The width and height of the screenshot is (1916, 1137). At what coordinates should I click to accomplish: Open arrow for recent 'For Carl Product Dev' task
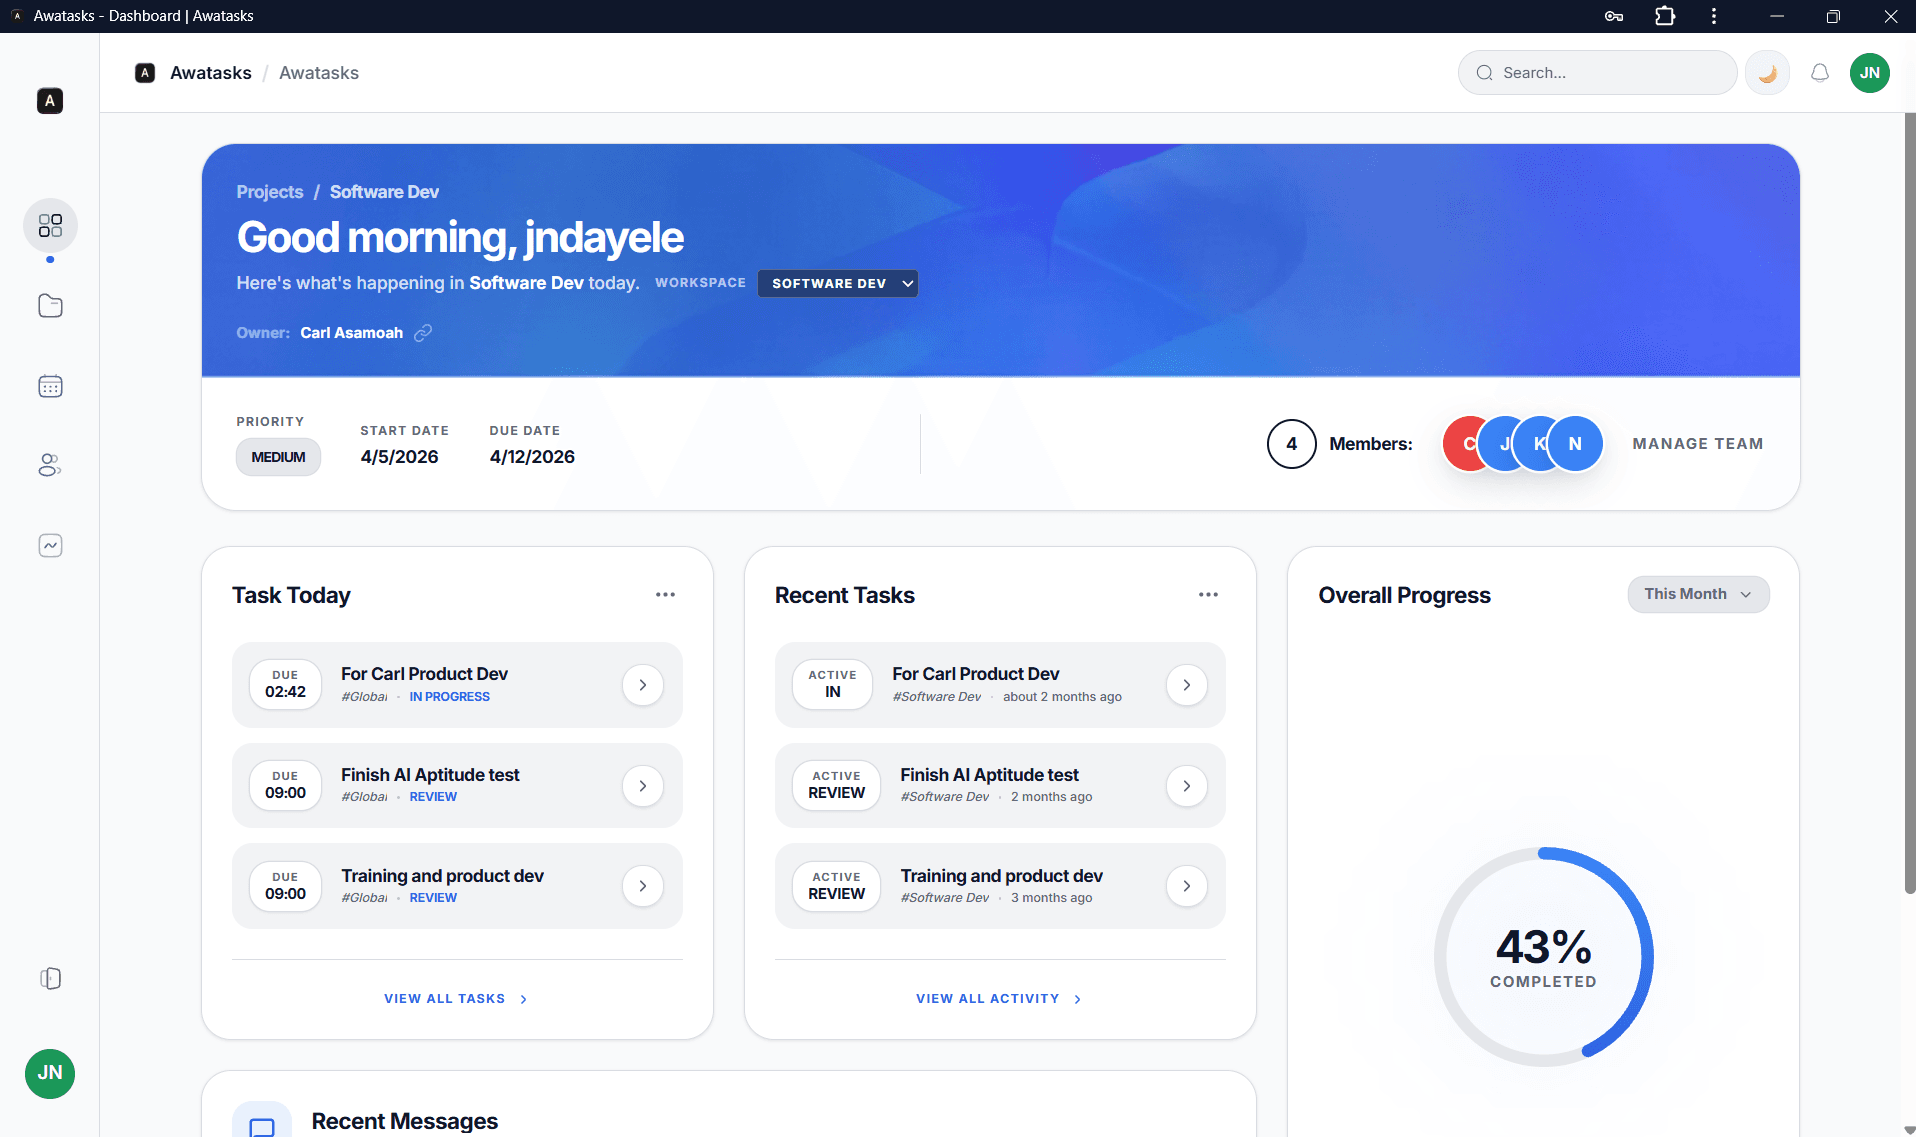(x=1187, y=685)
